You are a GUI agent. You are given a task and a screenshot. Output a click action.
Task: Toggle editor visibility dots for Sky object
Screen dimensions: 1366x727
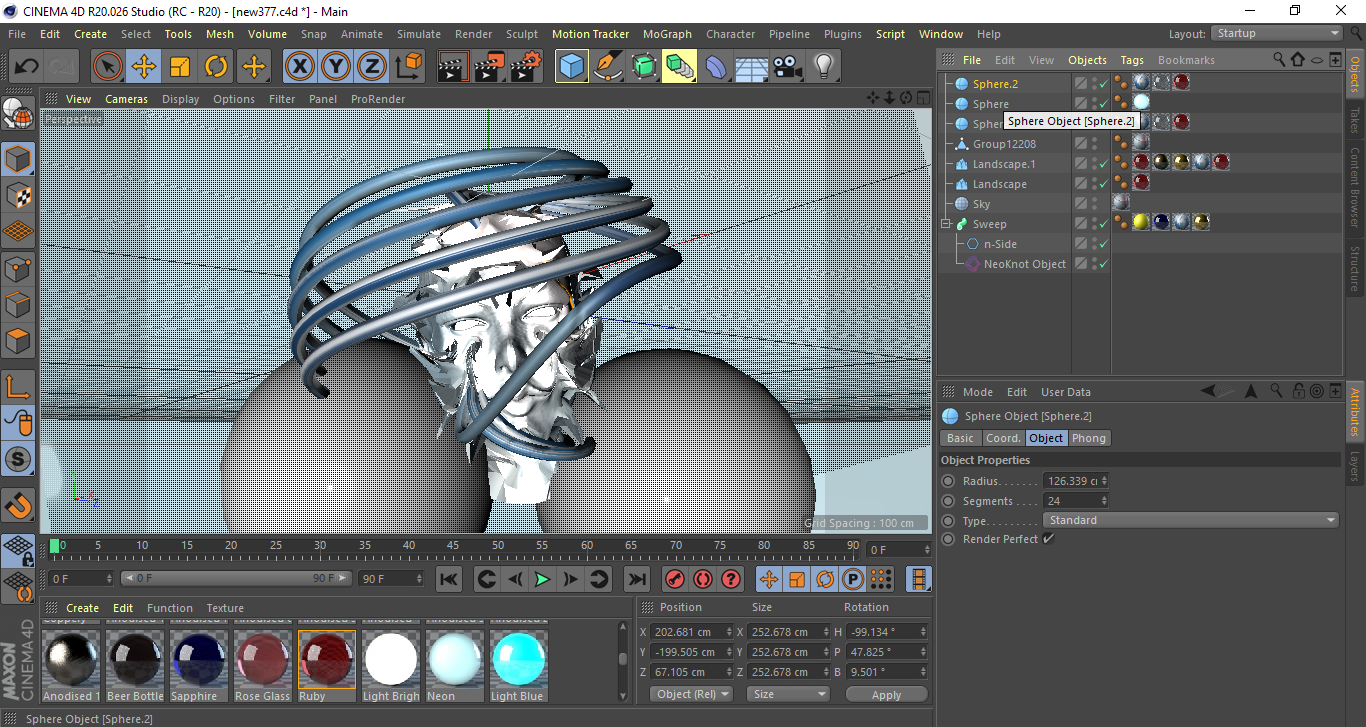(1094, 204)
